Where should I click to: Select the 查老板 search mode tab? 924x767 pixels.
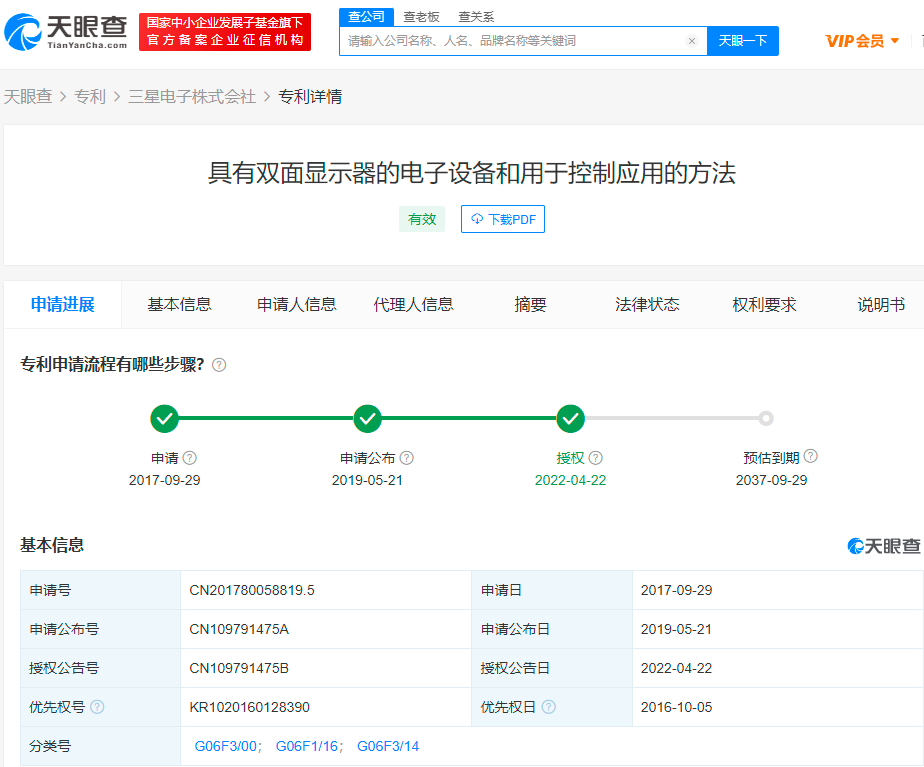[421, 17]
